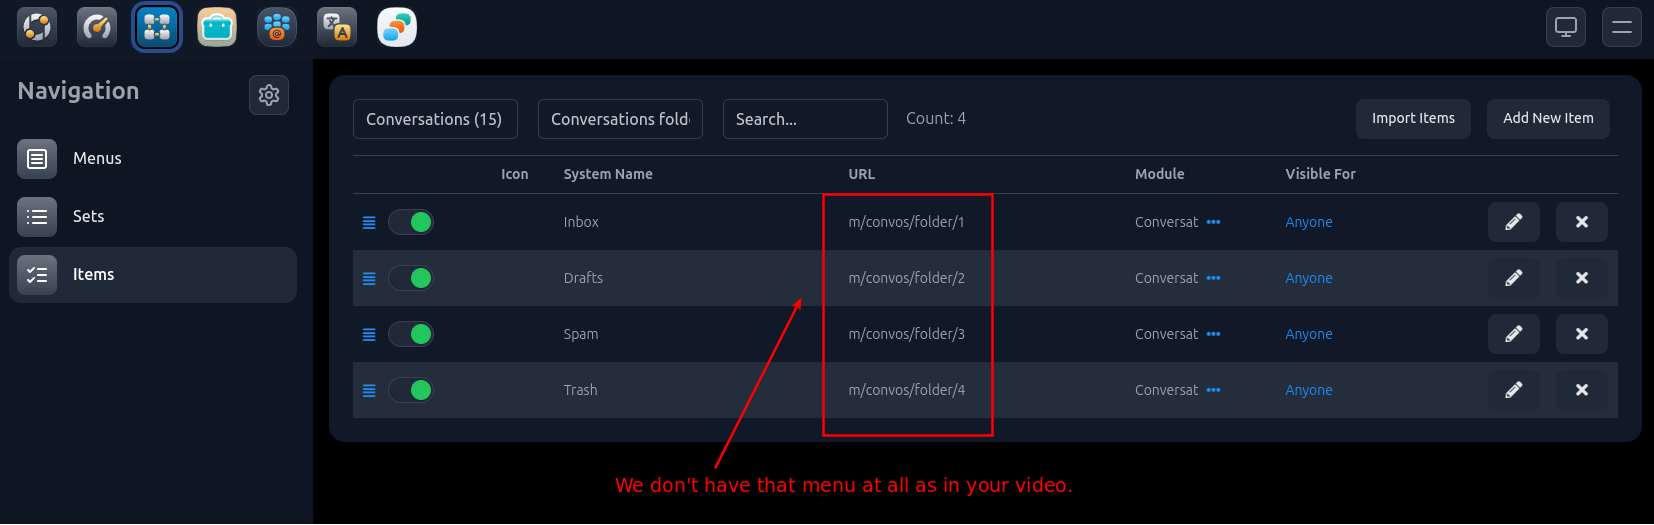Screen dimensions: 1654x525
Task: Select Sets in the Navigation sidebar
Action: [88, 216]
